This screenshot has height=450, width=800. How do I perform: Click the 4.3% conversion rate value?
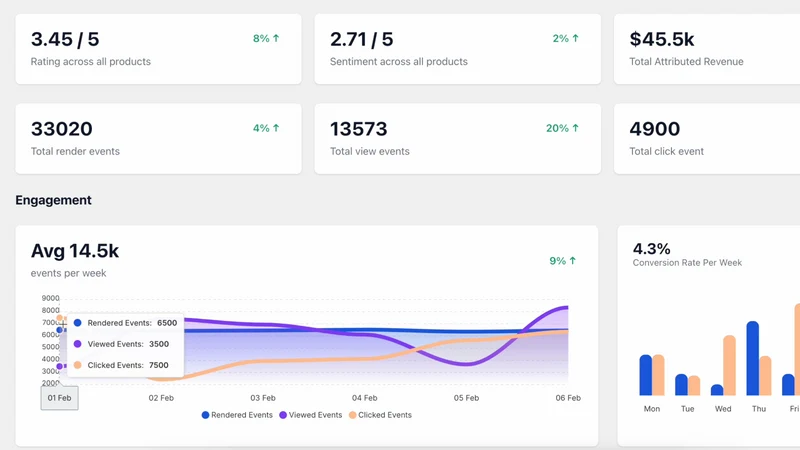coord(652,249)
